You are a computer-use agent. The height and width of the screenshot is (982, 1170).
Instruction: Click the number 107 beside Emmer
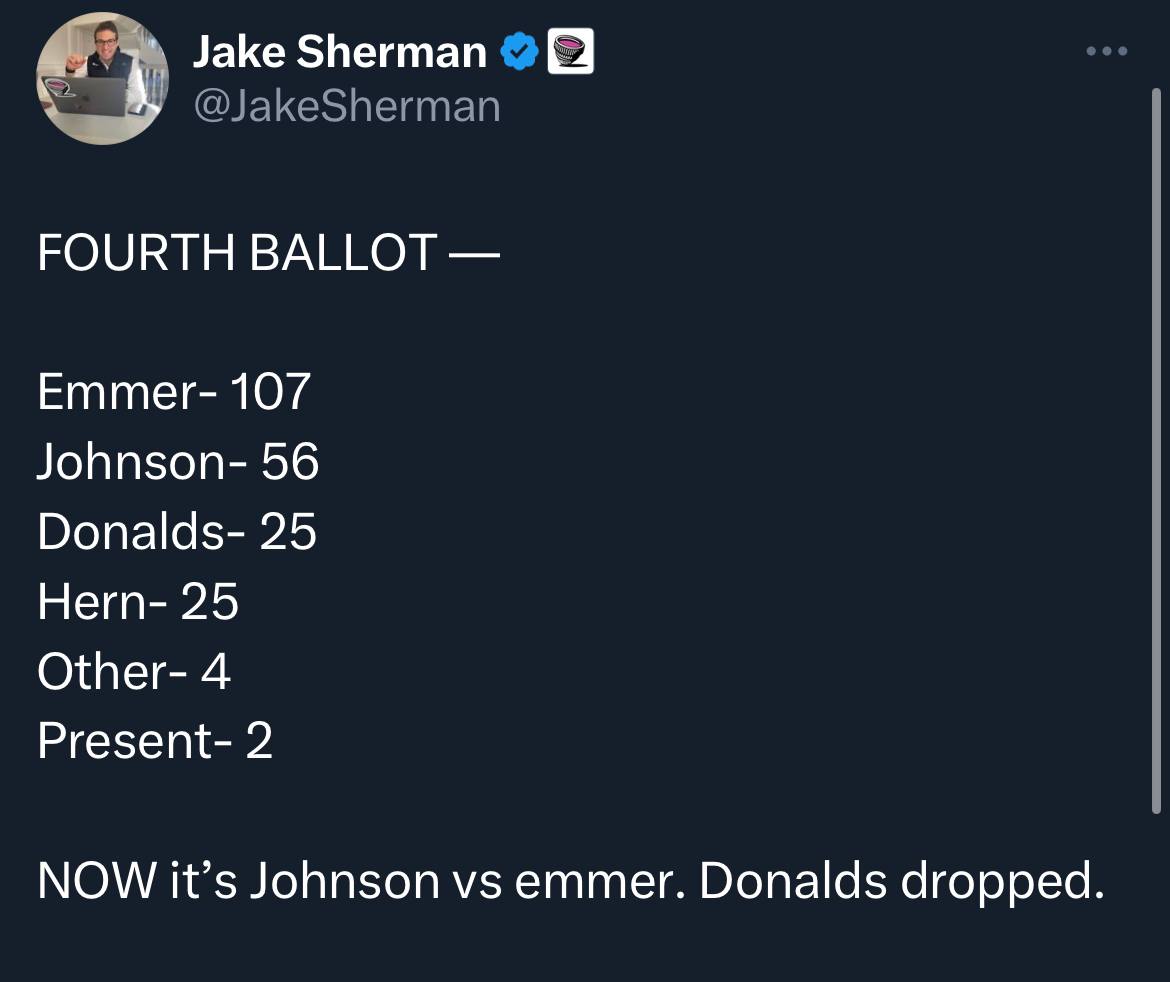[270, 391]
